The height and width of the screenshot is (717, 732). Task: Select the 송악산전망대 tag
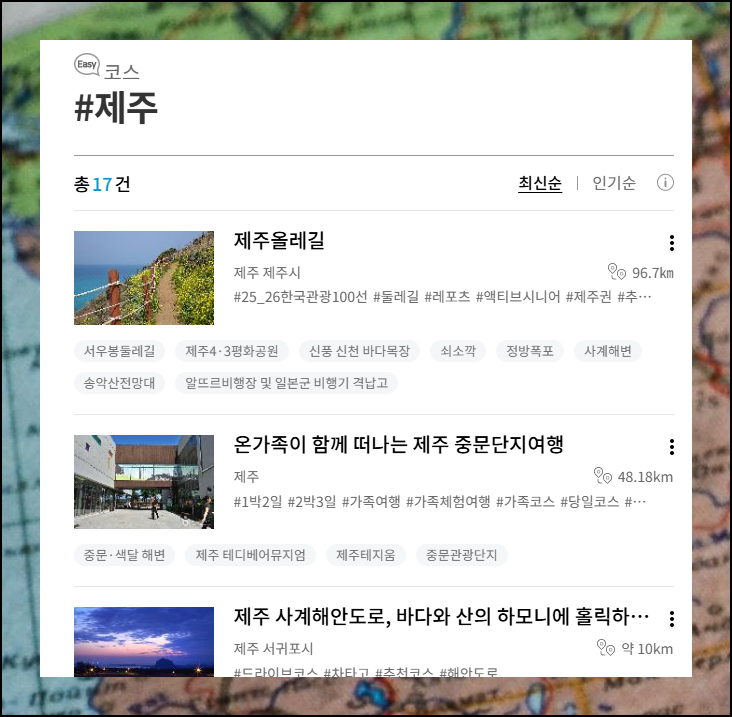(119, 383)
